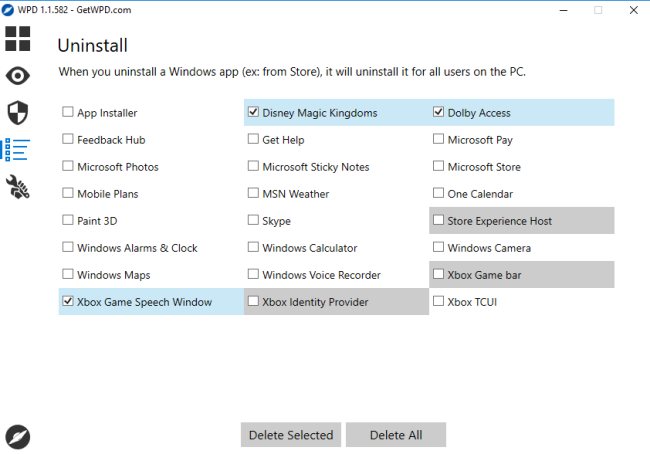650x454 pixels.
Task: Select the Apps list icon in sidebar
Action: click(x=17, y=150)
